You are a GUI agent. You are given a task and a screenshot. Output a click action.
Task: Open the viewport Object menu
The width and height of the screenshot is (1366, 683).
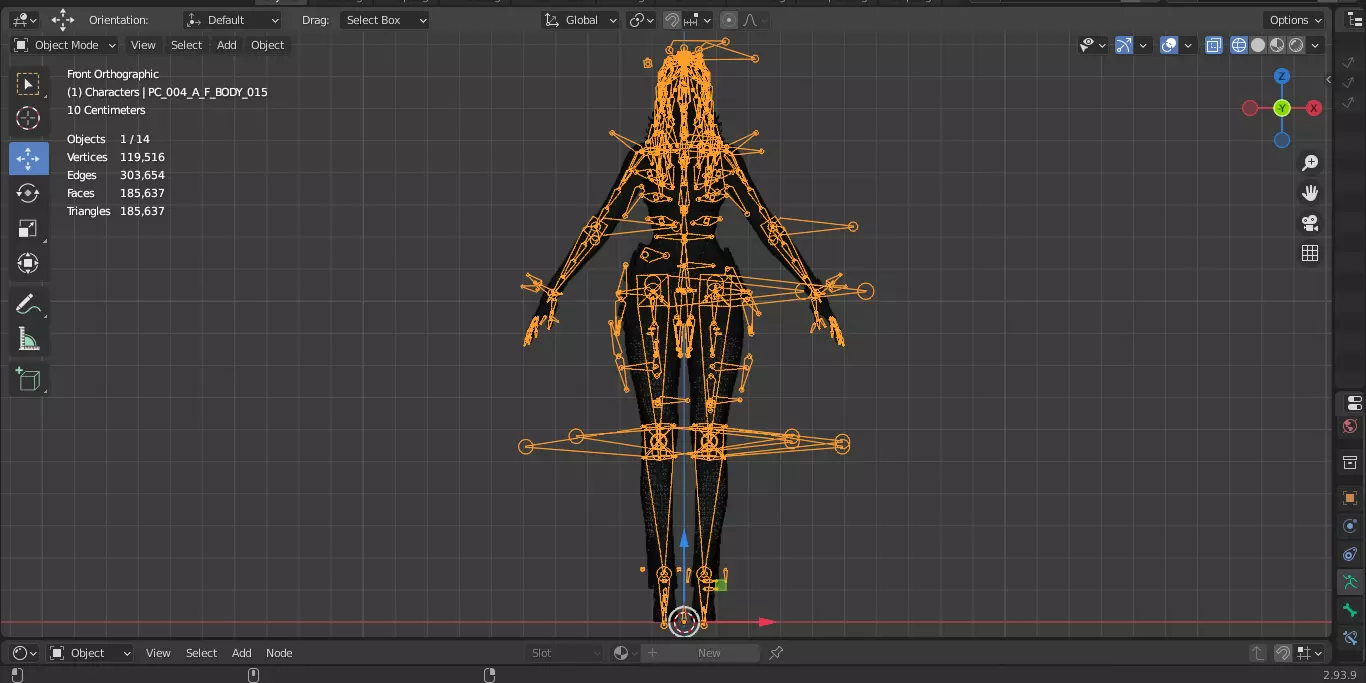(267, 45)
